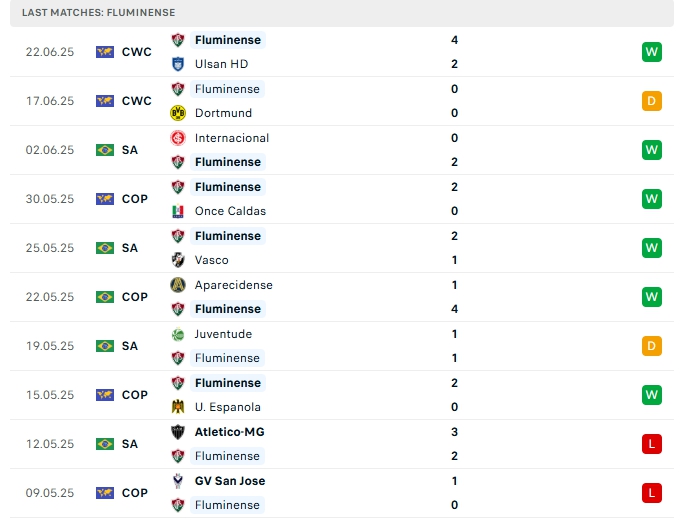Click the Juventude club crest icon
The image size is (683, 522).
coord(178,334)
